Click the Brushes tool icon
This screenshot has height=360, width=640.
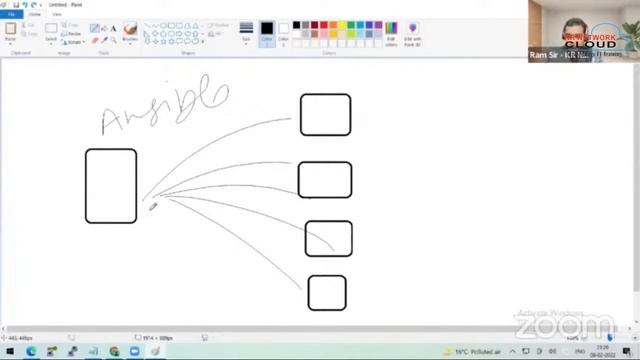click(x=130, y=29)
